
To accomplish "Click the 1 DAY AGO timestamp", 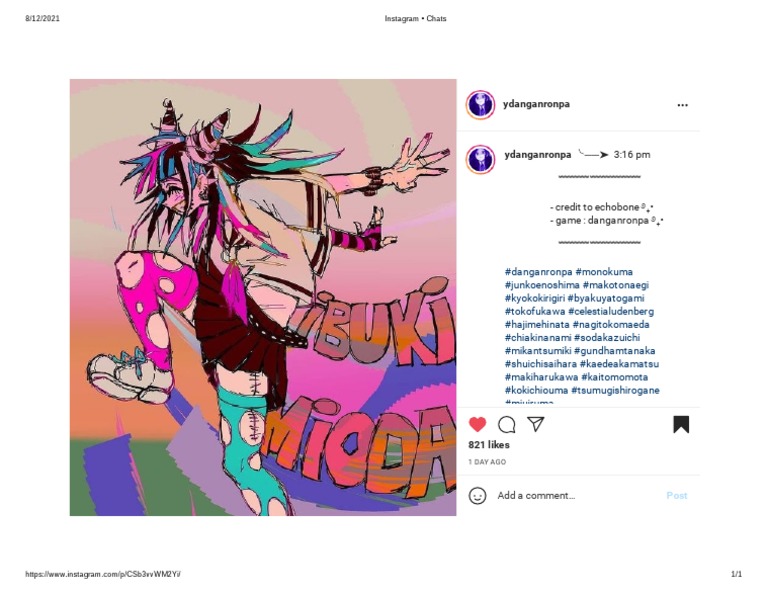I will point(487,462).
